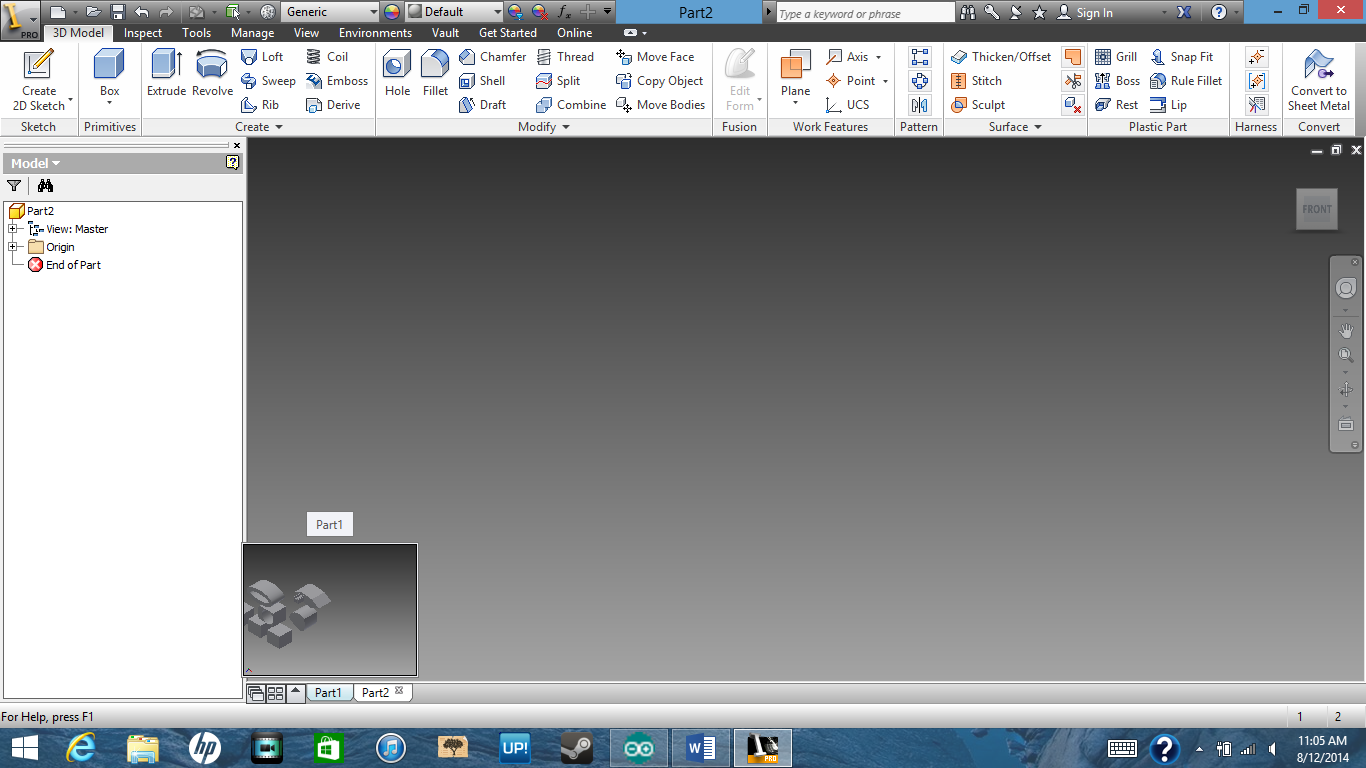Open the Thread tool

567,56
